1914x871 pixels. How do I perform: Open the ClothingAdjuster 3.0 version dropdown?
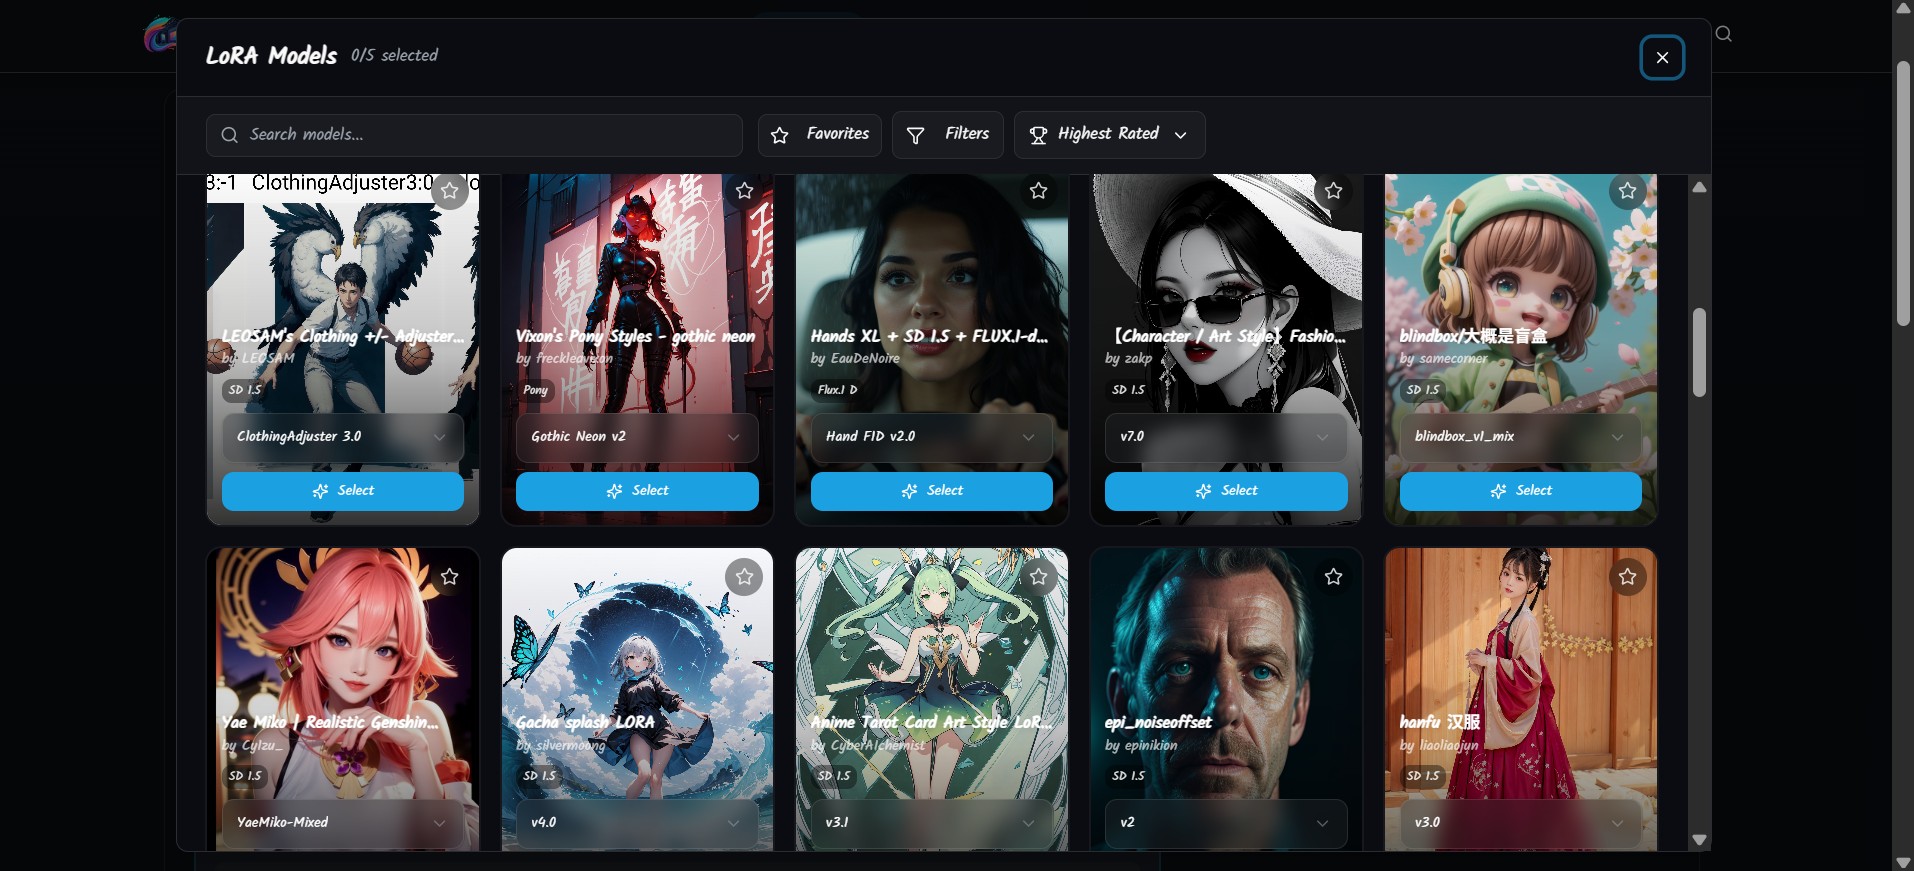tap(343, 437)
